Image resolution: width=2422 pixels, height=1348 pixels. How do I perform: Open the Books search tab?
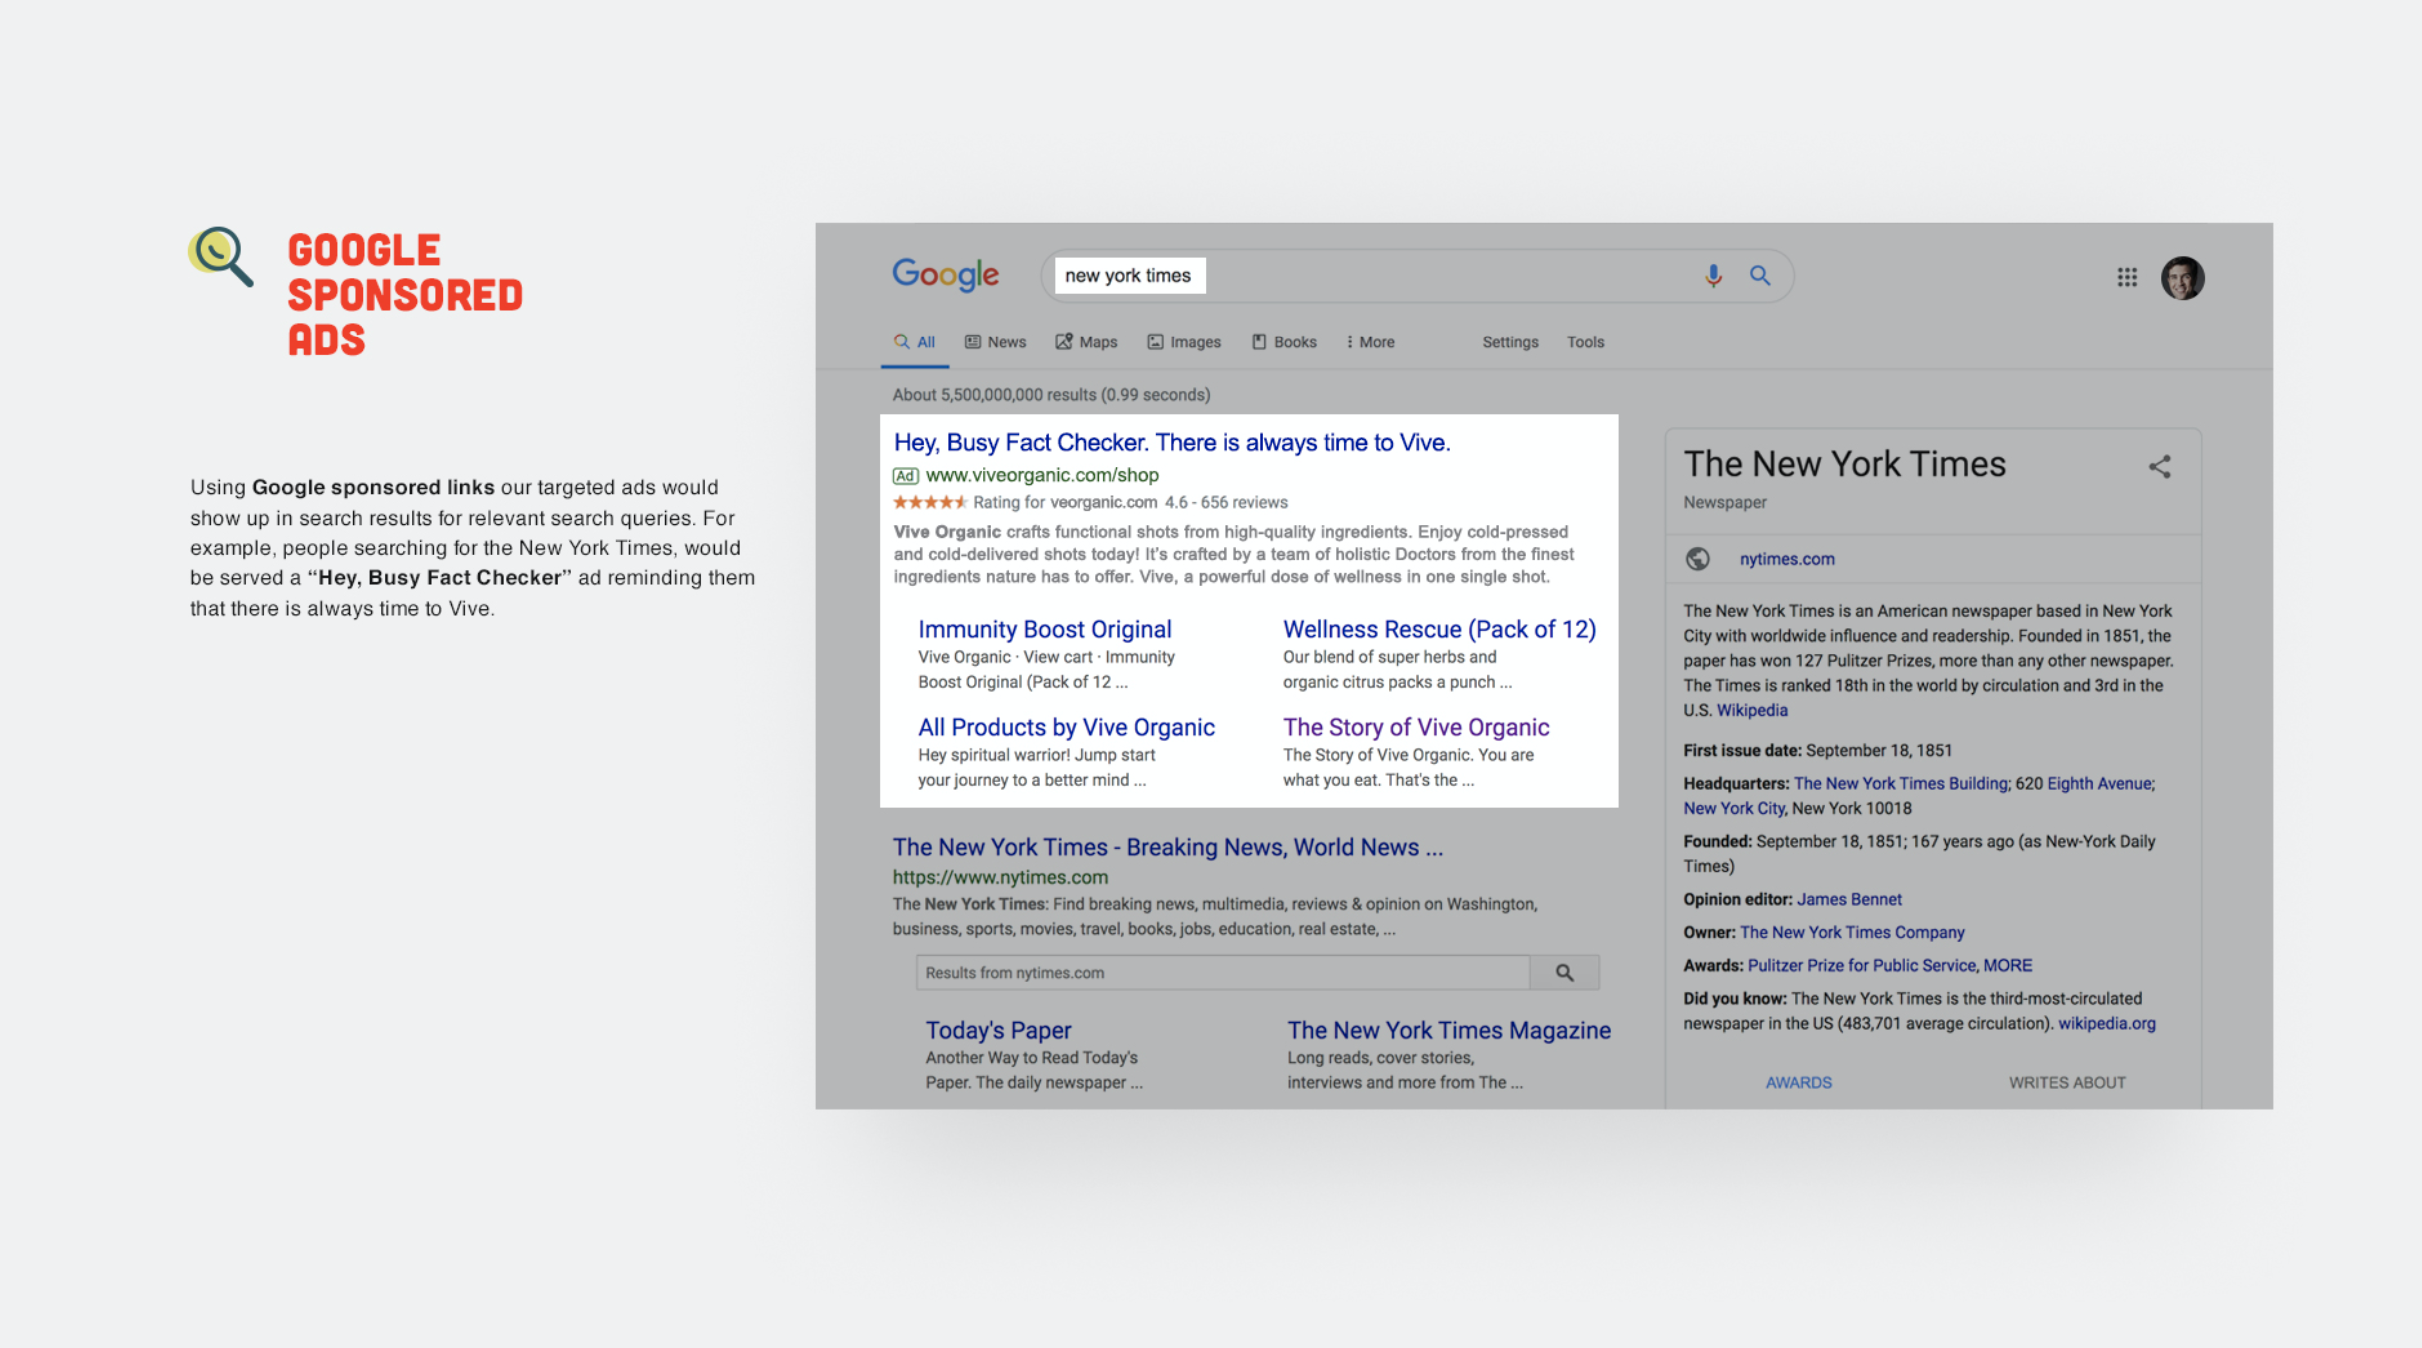click(1285, 342)
